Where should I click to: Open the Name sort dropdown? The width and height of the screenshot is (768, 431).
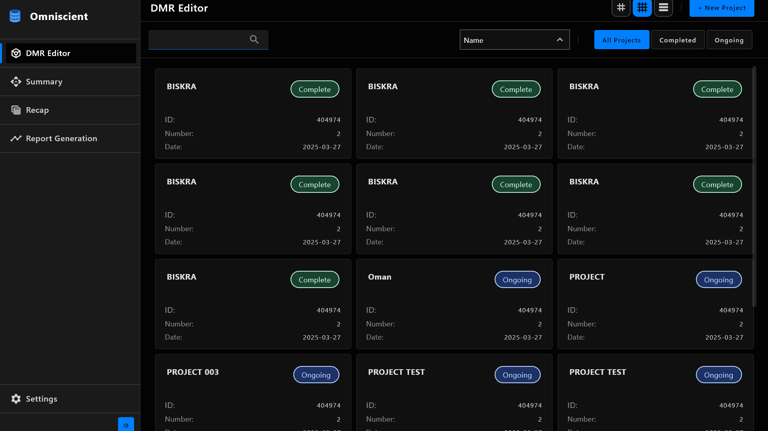point(505,40)
